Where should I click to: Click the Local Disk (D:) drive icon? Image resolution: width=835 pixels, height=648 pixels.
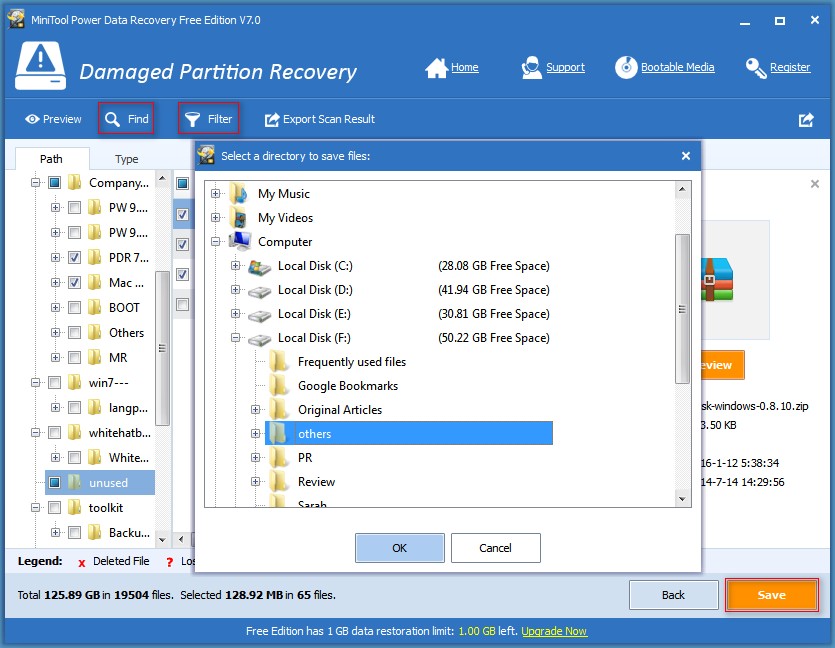click(259, 291)
